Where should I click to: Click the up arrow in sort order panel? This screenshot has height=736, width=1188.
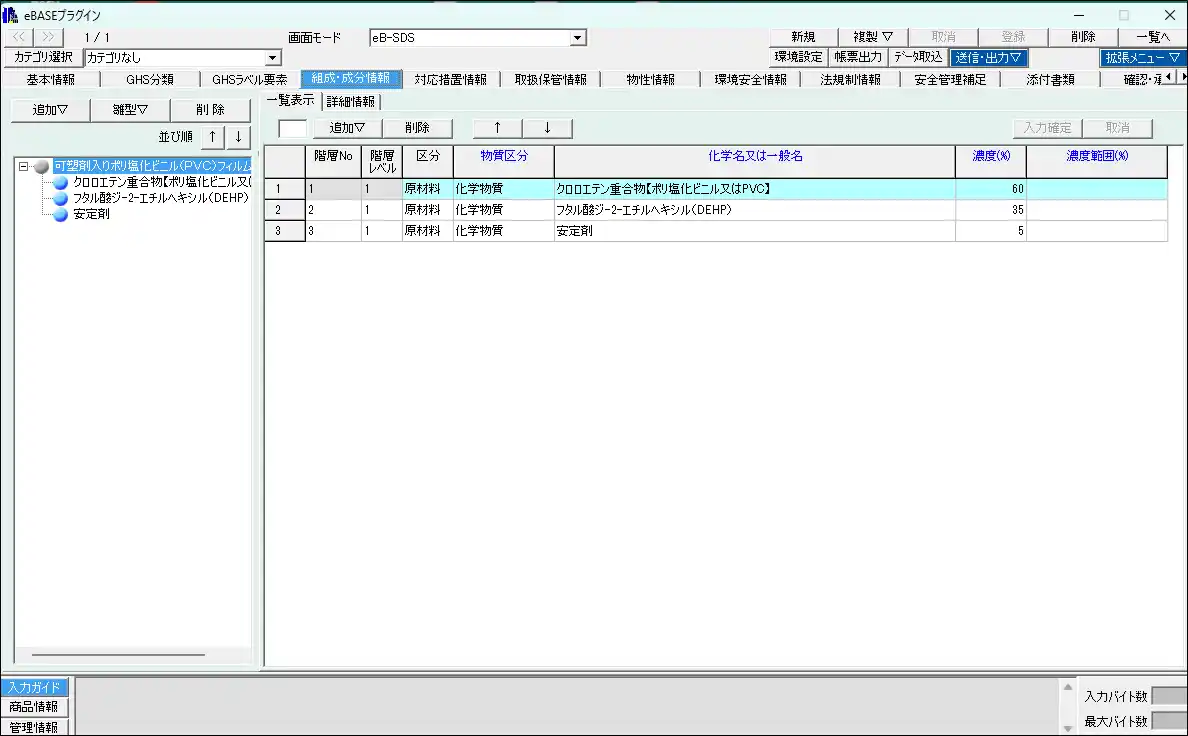[212, 137]
